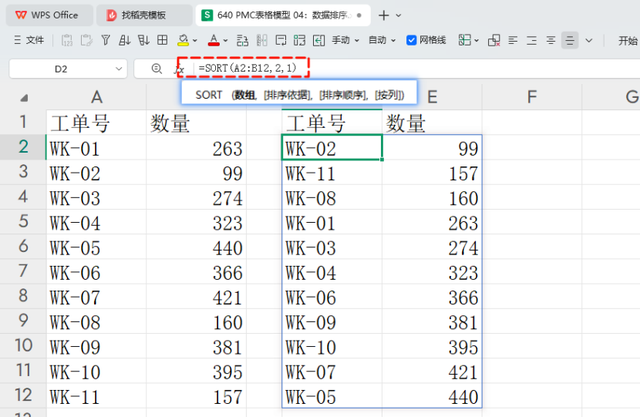The width and height of the screenshot is (640, 417).
Task: Click the remove duplicates icon with red x
Action: click(494, 40)
